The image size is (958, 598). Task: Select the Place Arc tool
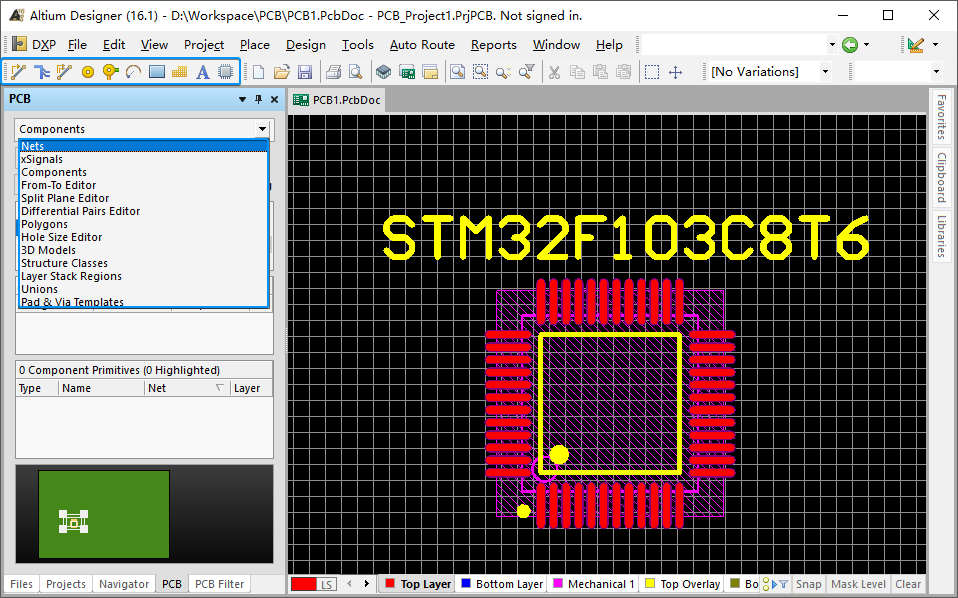pyautogui.click(x=133, y=72)
